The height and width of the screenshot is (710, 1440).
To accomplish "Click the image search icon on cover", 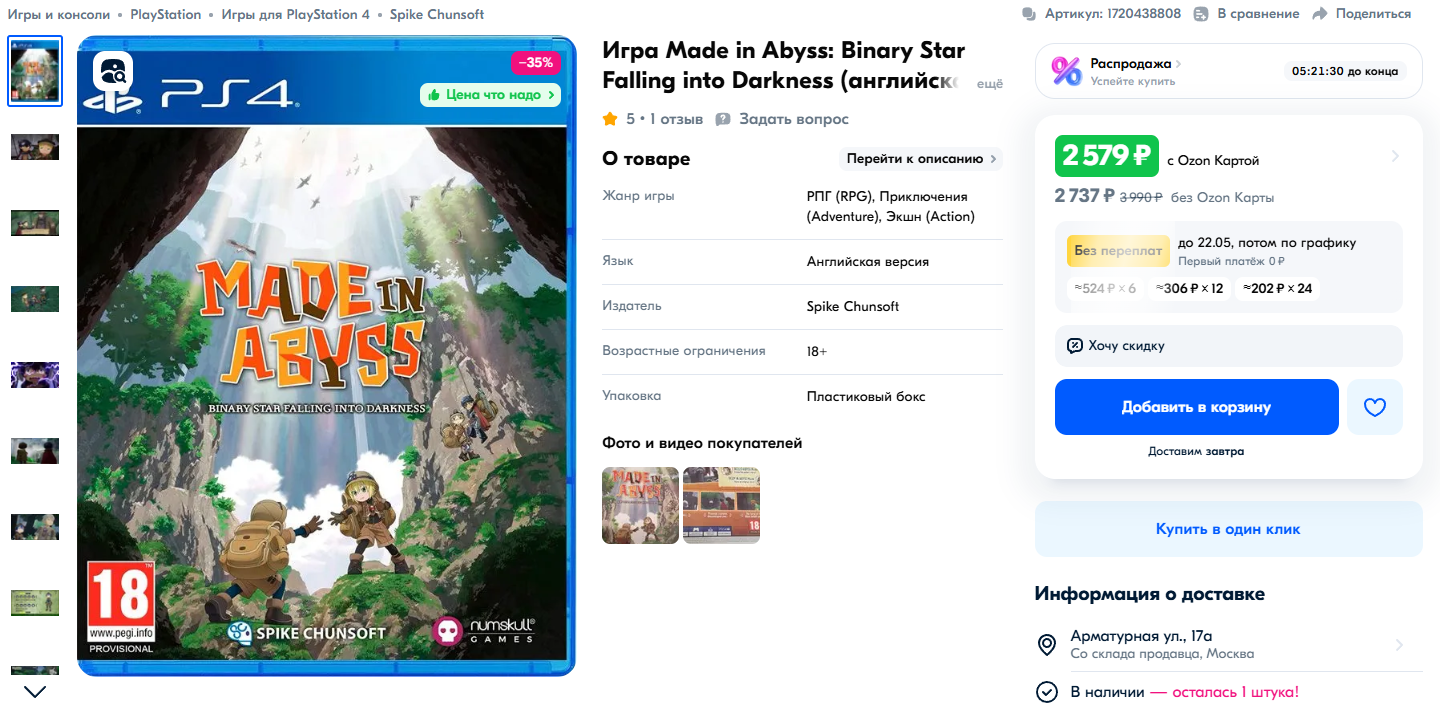I will point(113,71).
